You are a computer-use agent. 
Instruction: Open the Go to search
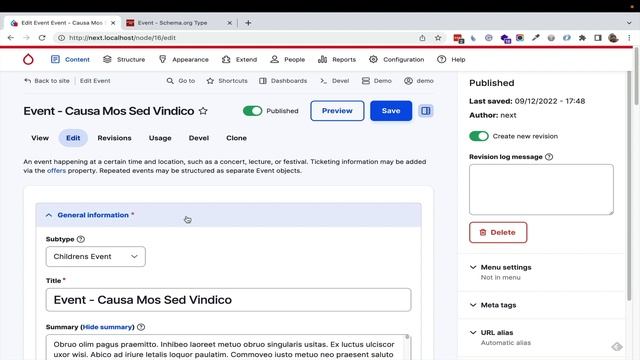pos(181,81)
